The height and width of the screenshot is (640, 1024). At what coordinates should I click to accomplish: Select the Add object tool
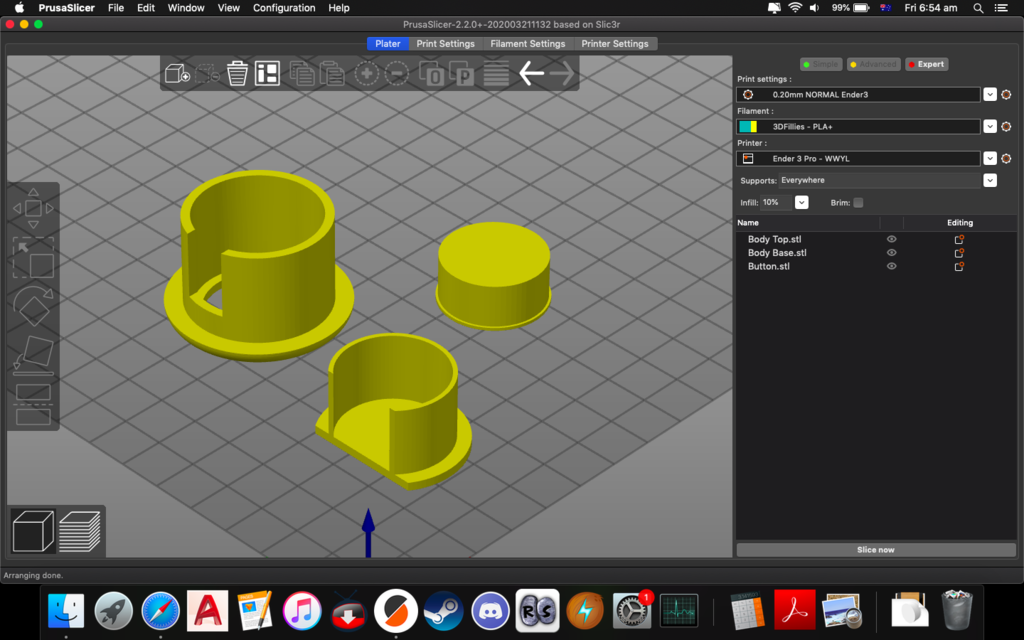click(176, 73)
